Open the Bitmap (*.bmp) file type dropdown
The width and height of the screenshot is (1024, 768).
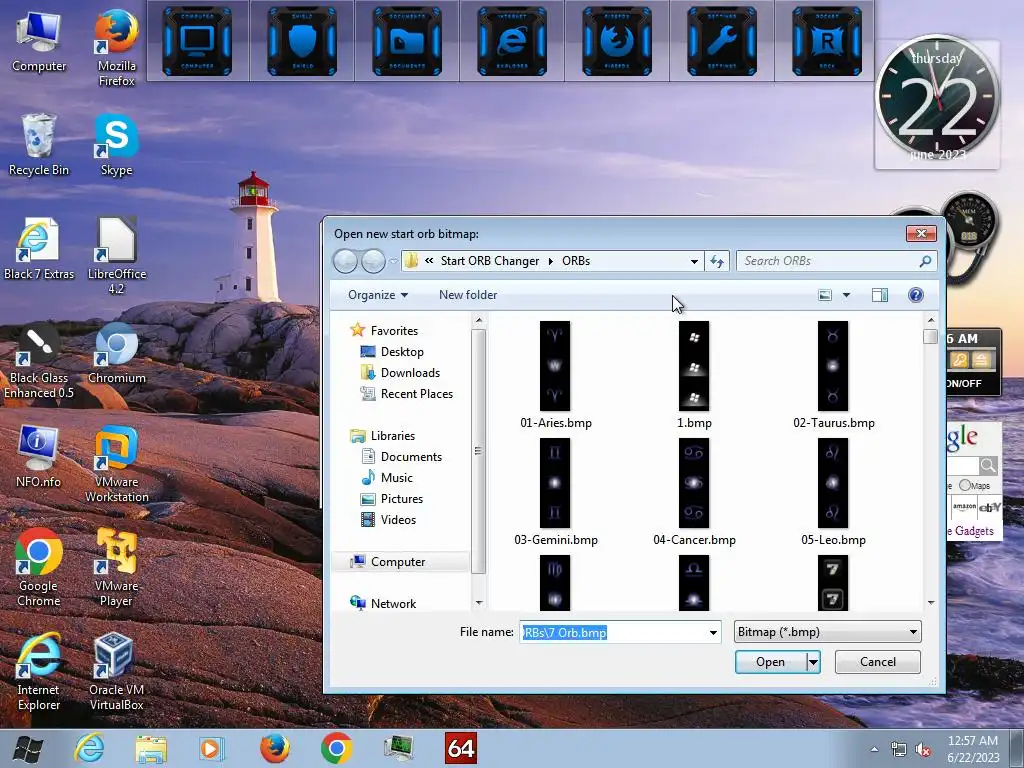(826, 632)
